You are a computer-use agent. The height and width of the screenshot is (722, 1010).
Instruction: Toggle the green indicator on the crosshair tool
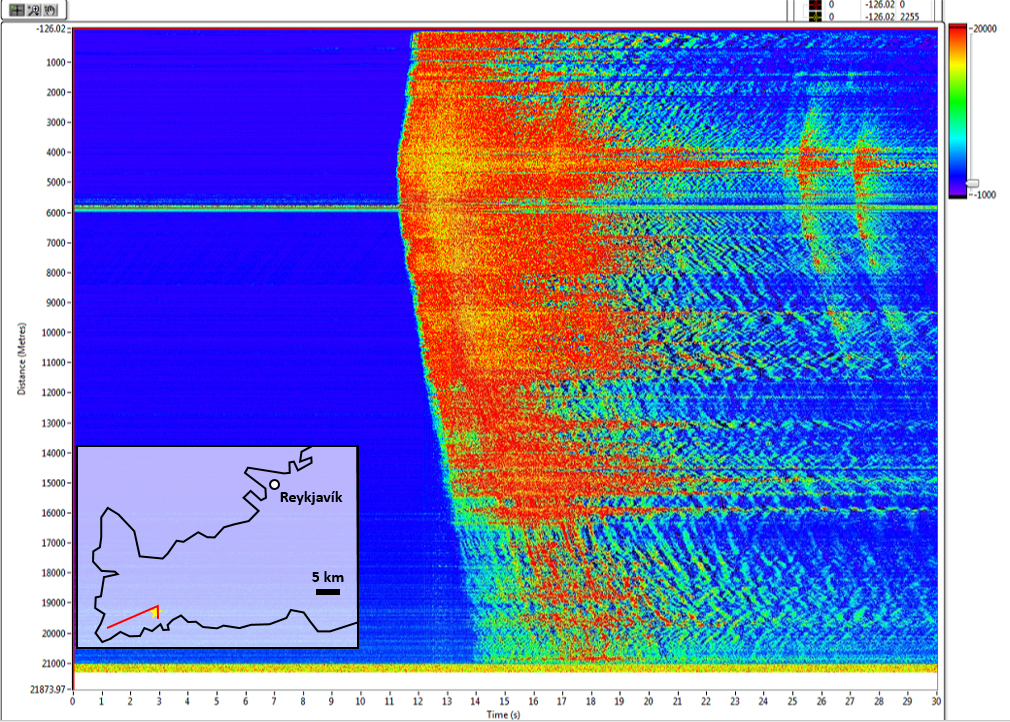pyautogui.click(x=12, y=7)
